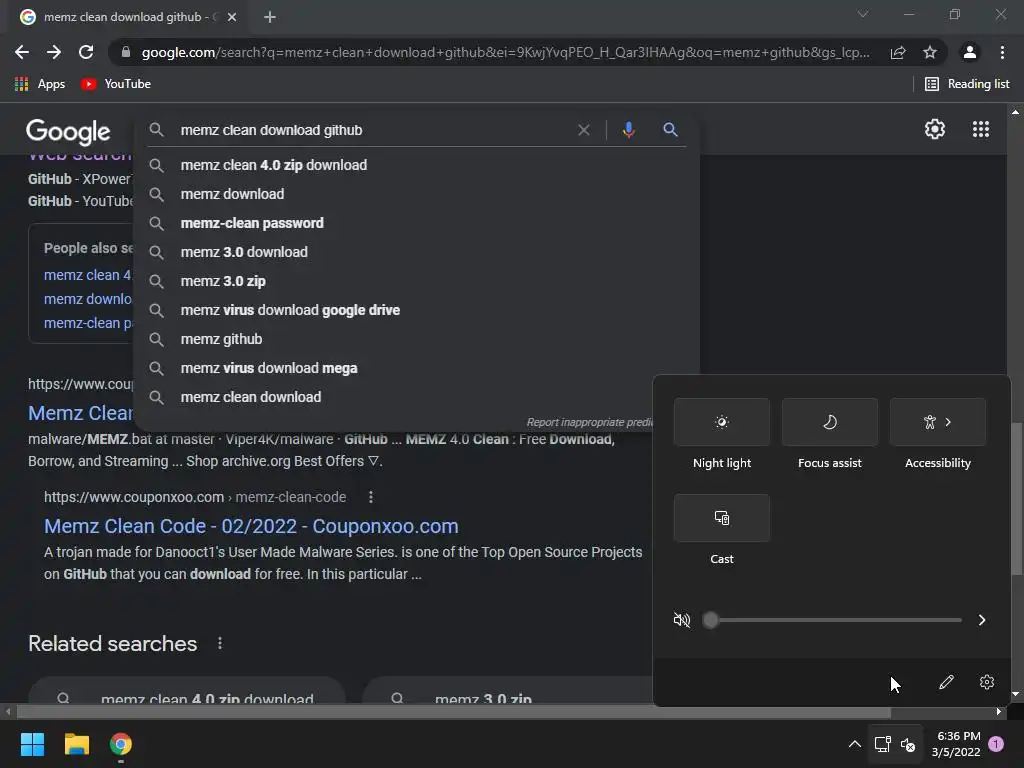The image size is (1024, 768).
Task: Select suggestion 'memz clean 4.0 zip download'
Action: pos(416,165)
